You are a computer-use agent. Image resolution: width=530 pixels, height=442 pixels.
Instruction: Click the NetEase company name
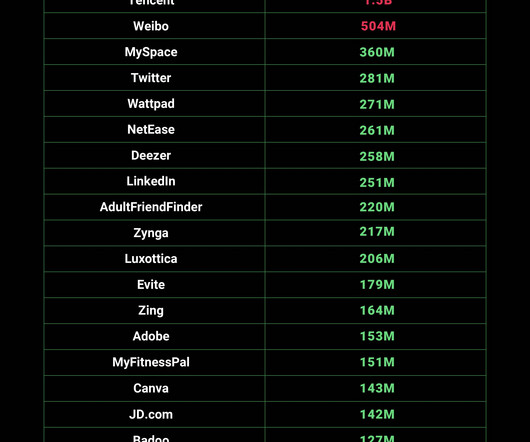click(151, 129)
